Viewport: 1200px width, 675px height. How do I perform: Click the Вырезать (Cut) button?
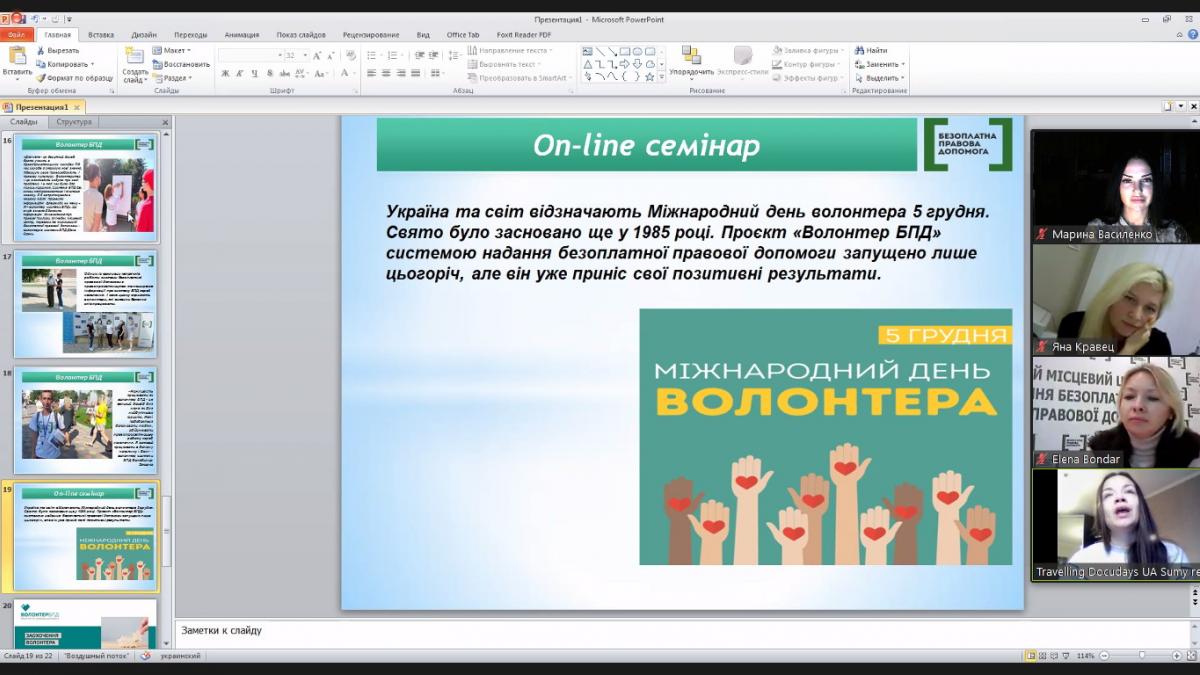(58, 50)
